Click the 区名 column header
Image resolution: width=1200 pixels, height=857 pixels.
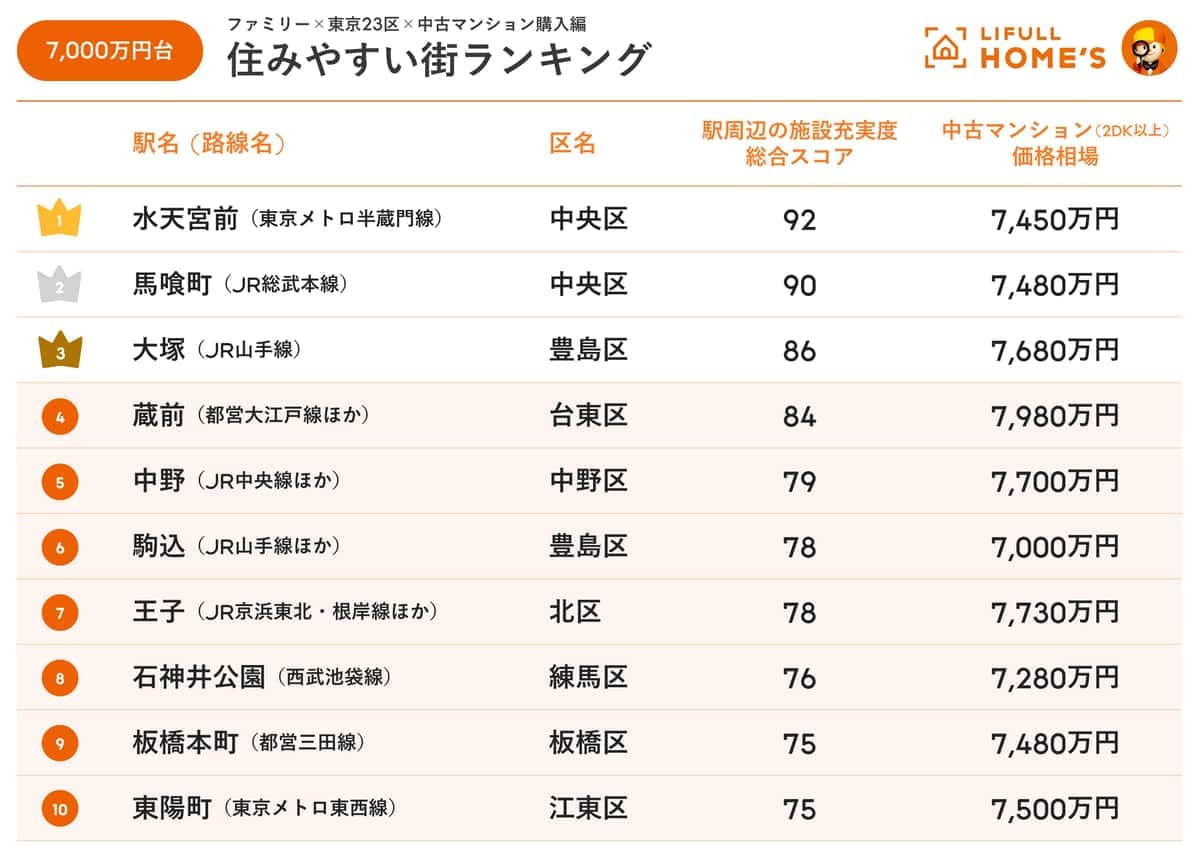(573, 144)
